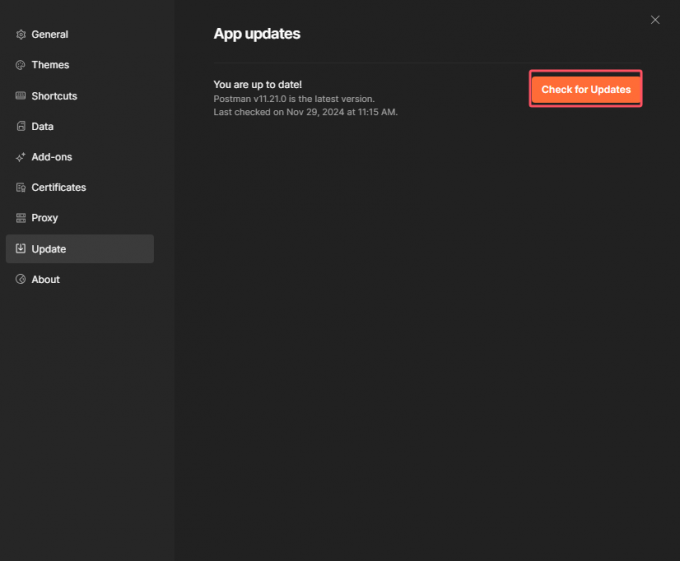Viewport: 680px width, 561px height.
Task: Click the App updates heading
Action: (257, 34)
